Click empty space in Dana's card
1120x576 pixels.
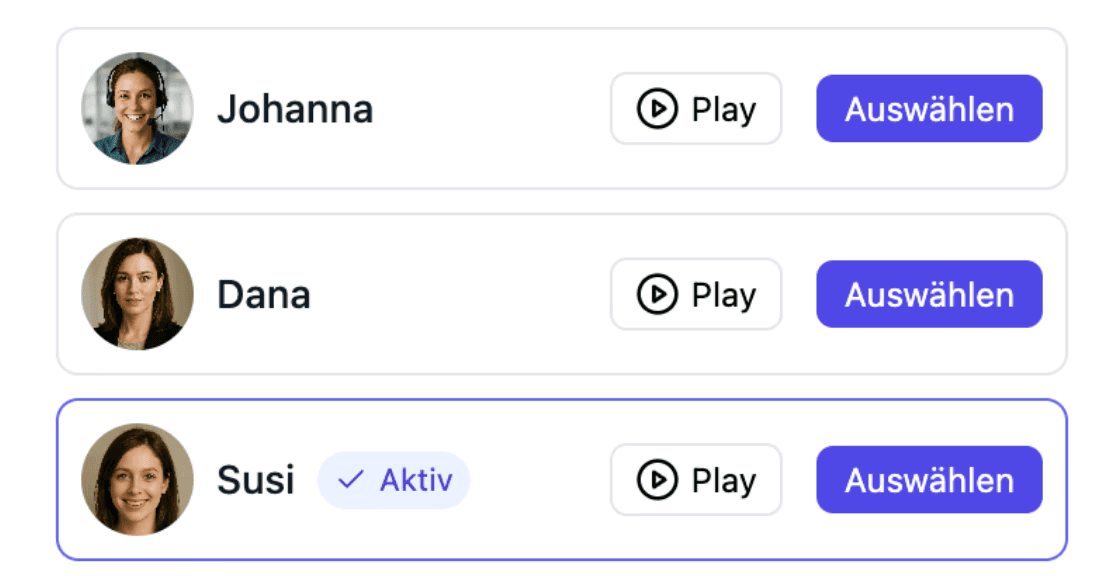(460, 295)
